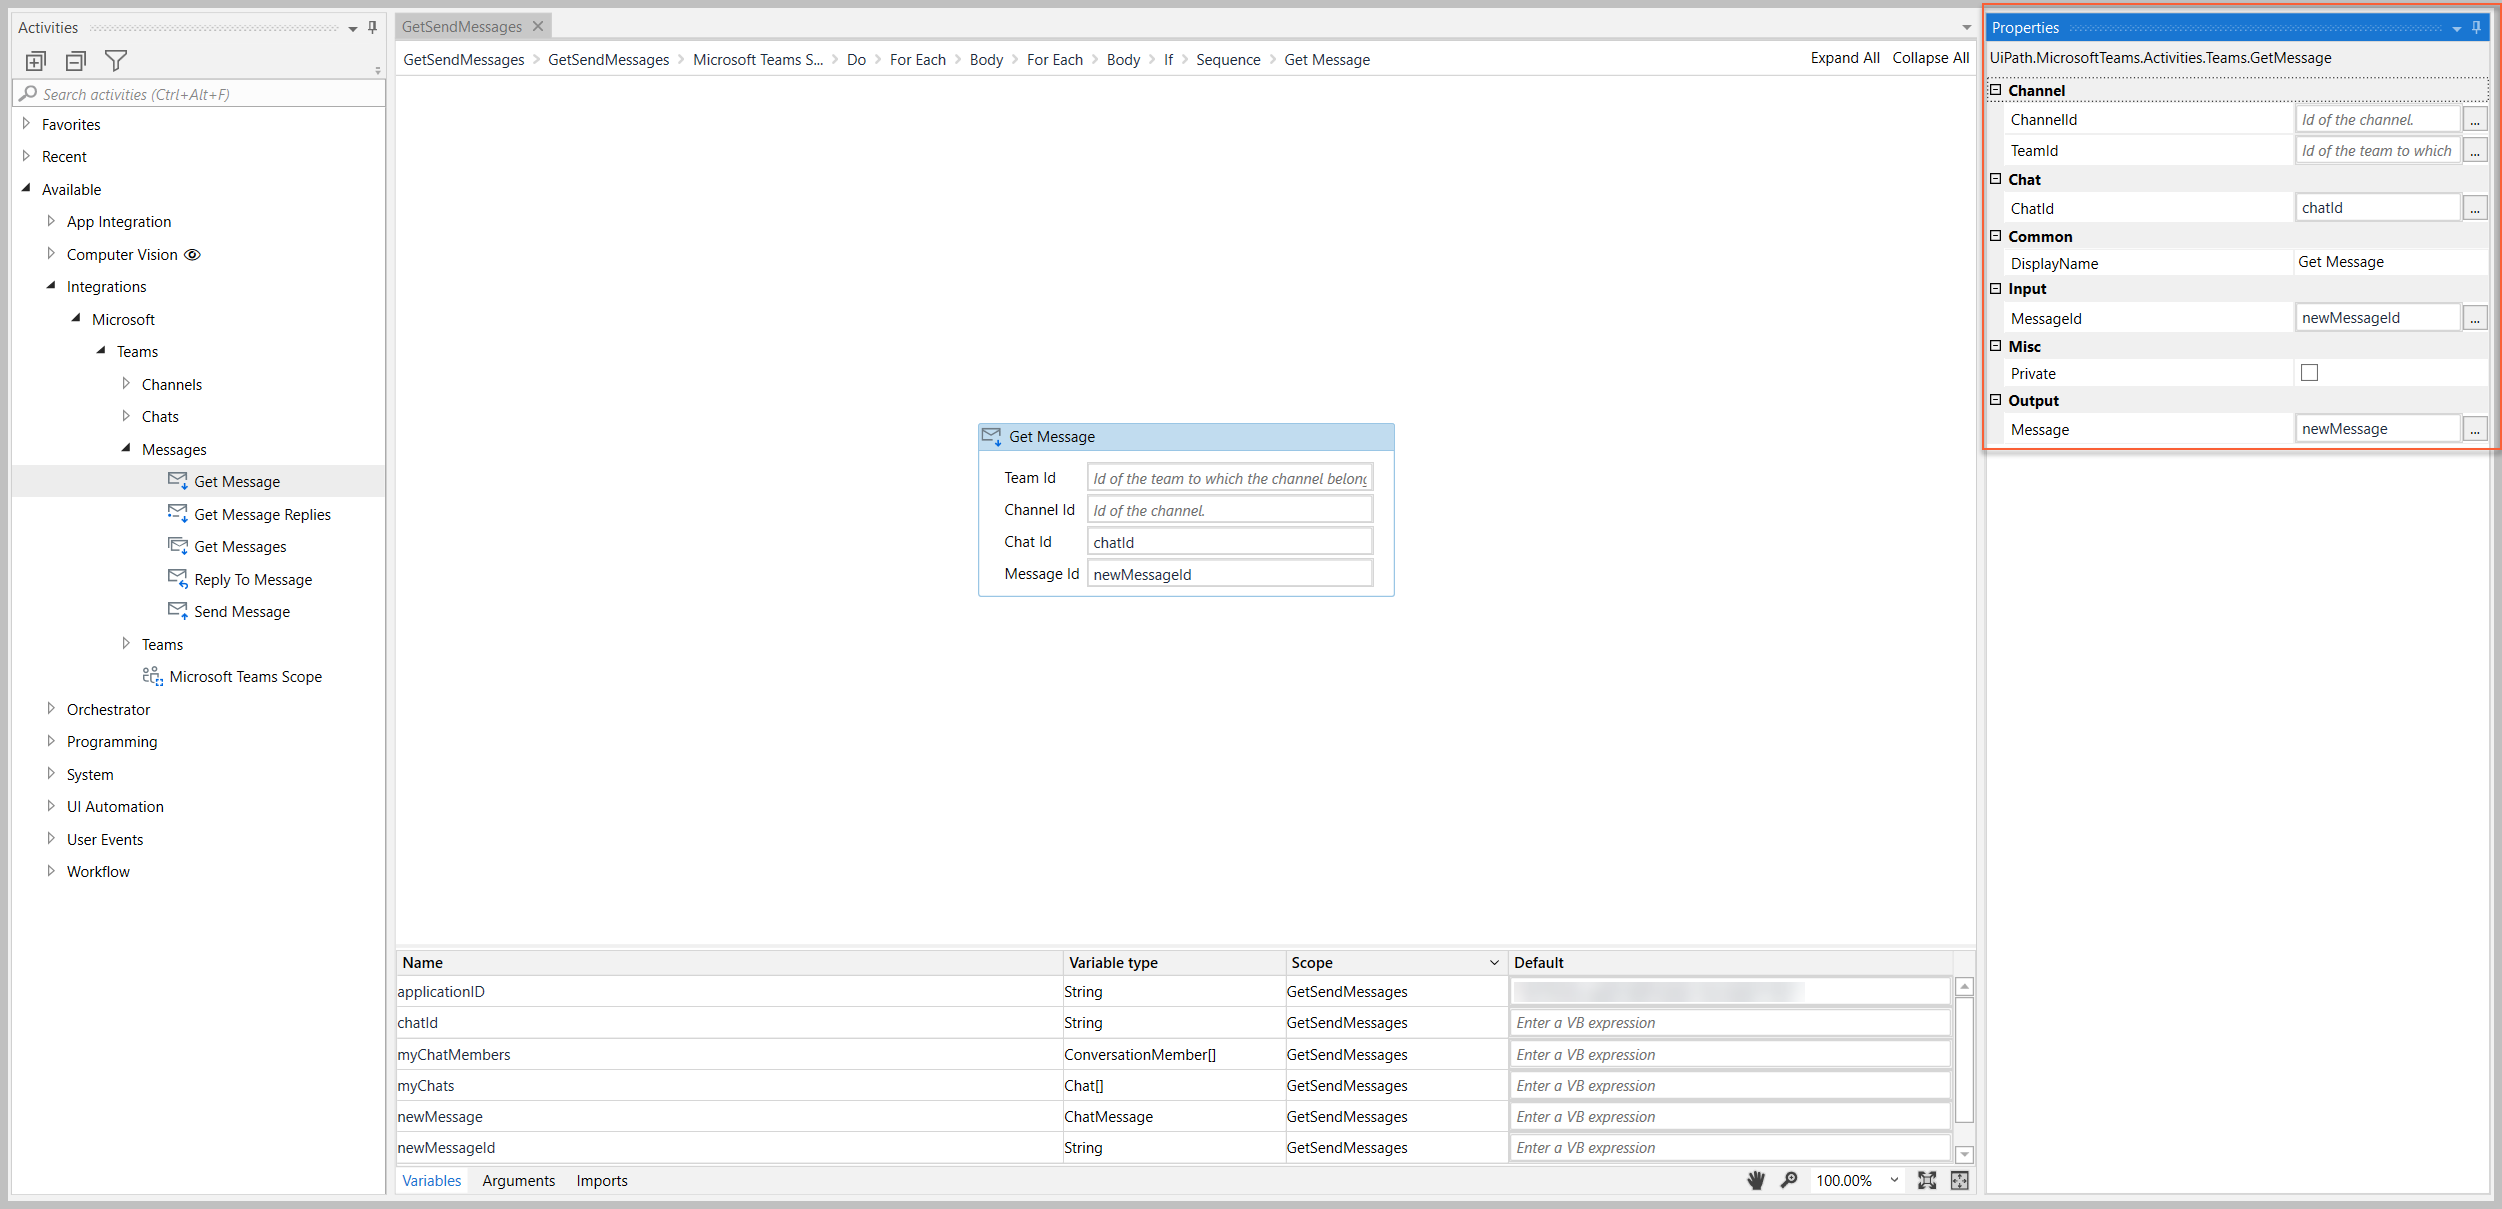The image size is (2502, 1209).
Task: Click the Expand All link
Action: [x=1844, y=57]
